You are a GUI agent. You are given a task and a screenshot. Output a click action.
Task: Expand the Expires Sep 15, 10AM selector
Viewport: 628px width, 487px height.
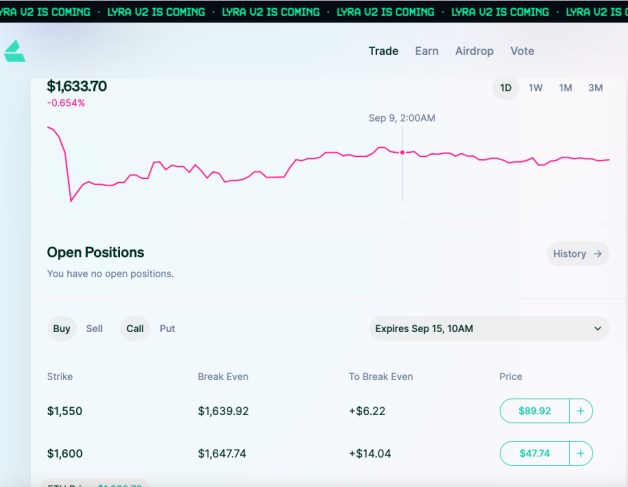tap(489, 328)
